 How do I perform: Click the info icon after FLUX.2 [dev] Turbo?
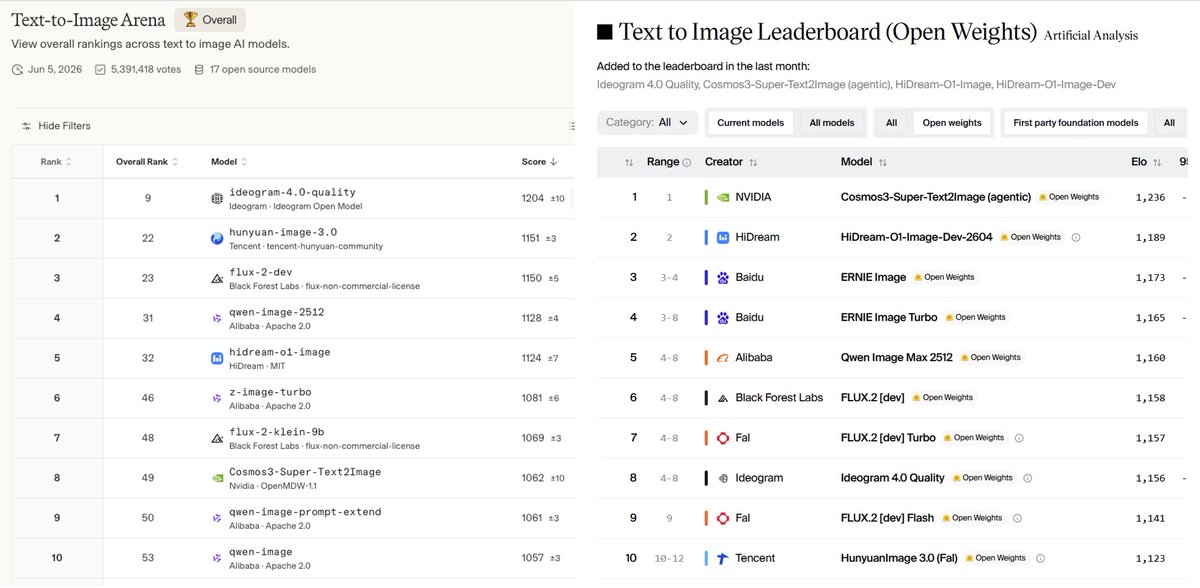tap(1019, 437)
